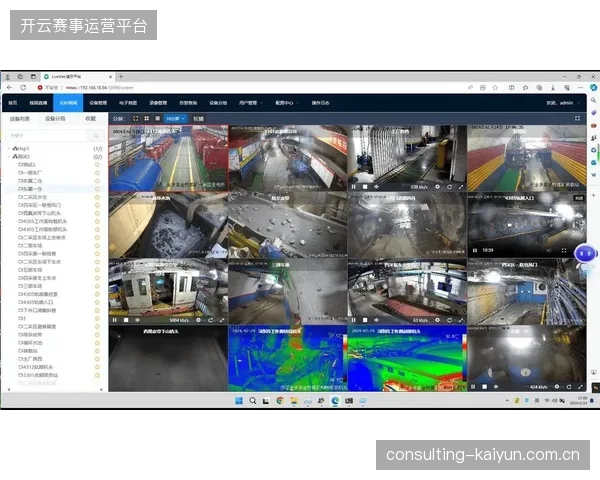Refresh the 238 kb/s video feed

coord(449,187)
